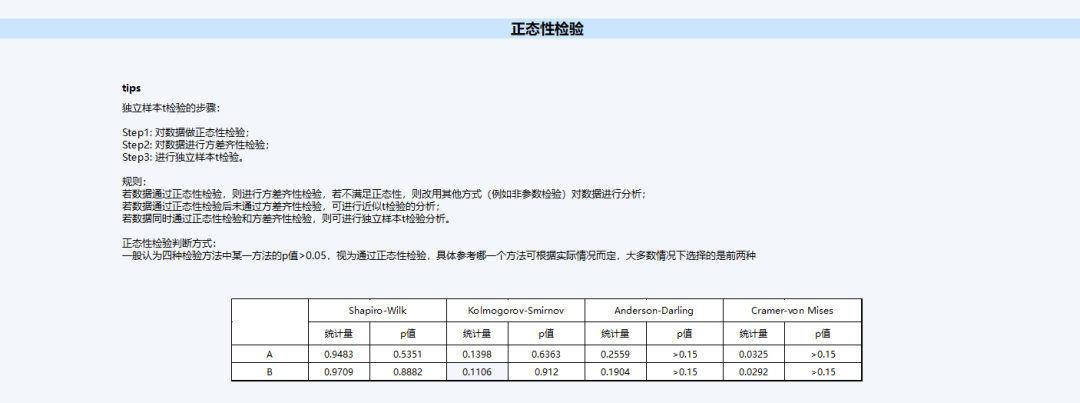Select the Kolmogorov-Smirnov column header
The width and height of the screenshot is (1080, 403).
[x=515, y=310]
